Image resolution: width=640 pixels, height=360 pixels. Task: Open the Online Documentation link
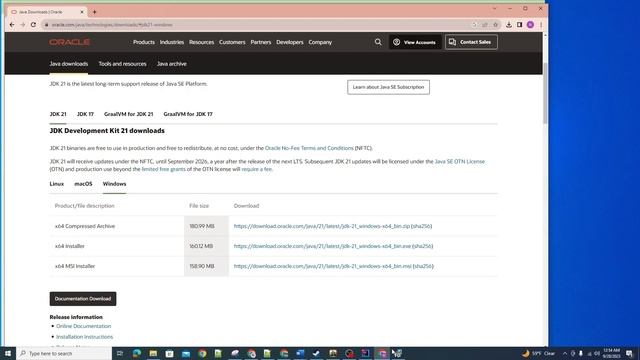tap(84, 326)
